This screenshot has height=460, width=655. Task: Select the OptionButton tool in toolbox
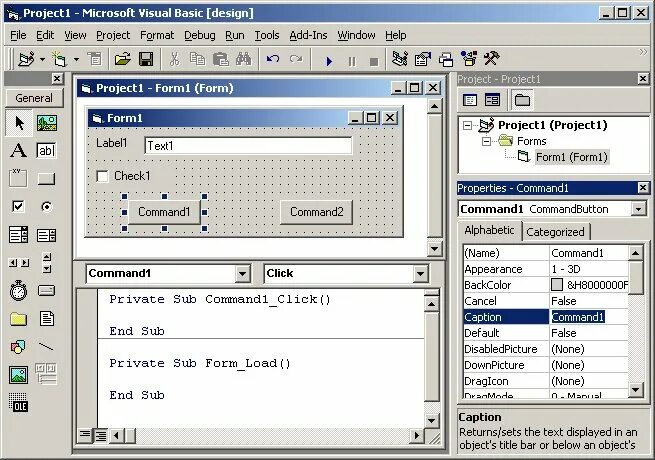[46, 206]
